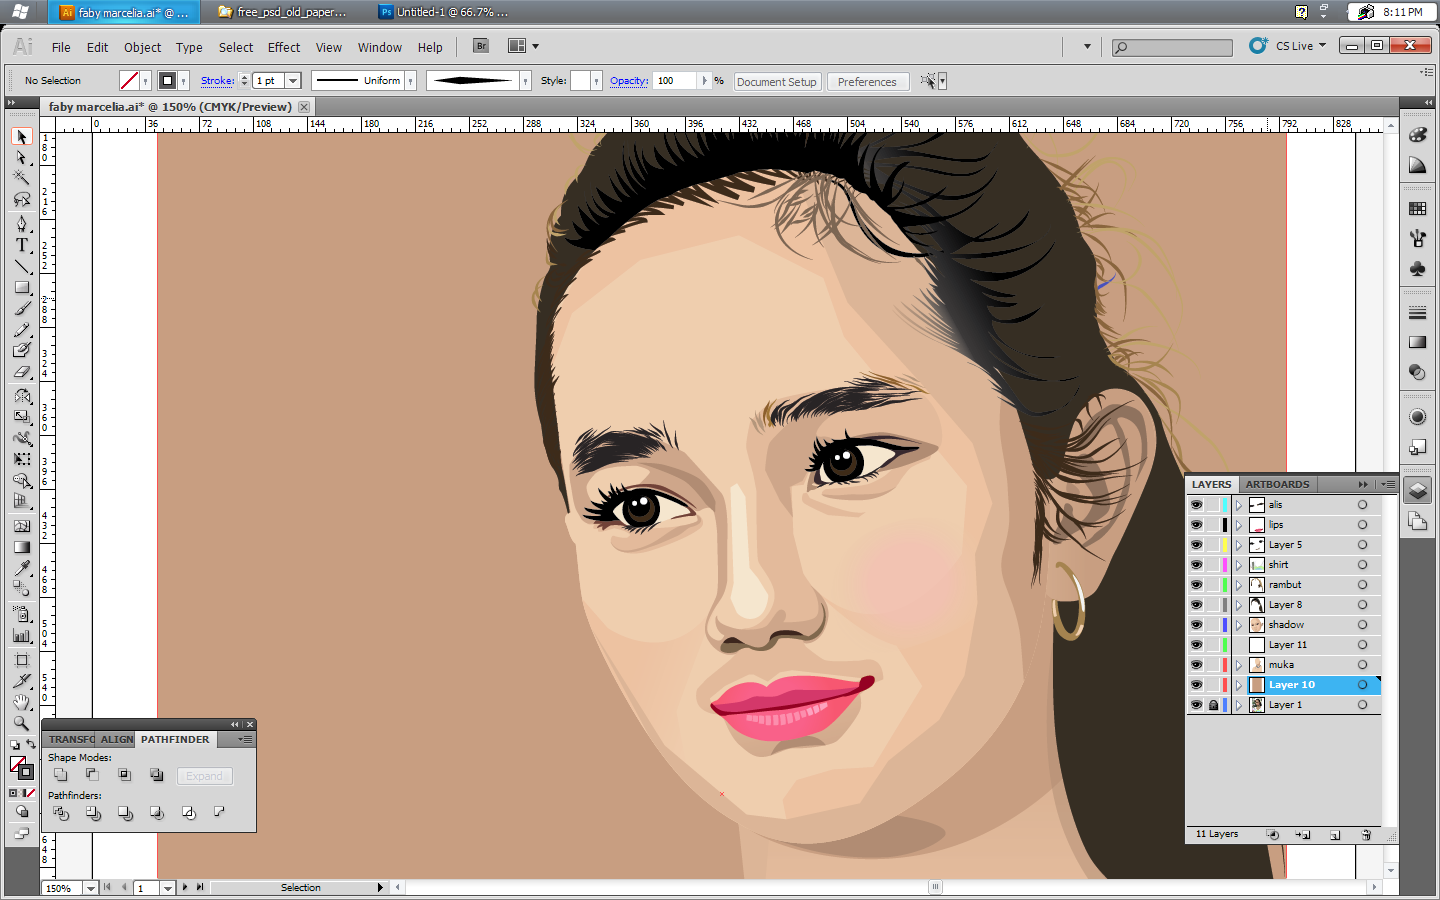1440x900 pixels.
Task: Hide the shirt layer
Action: tap(1196, 565)
